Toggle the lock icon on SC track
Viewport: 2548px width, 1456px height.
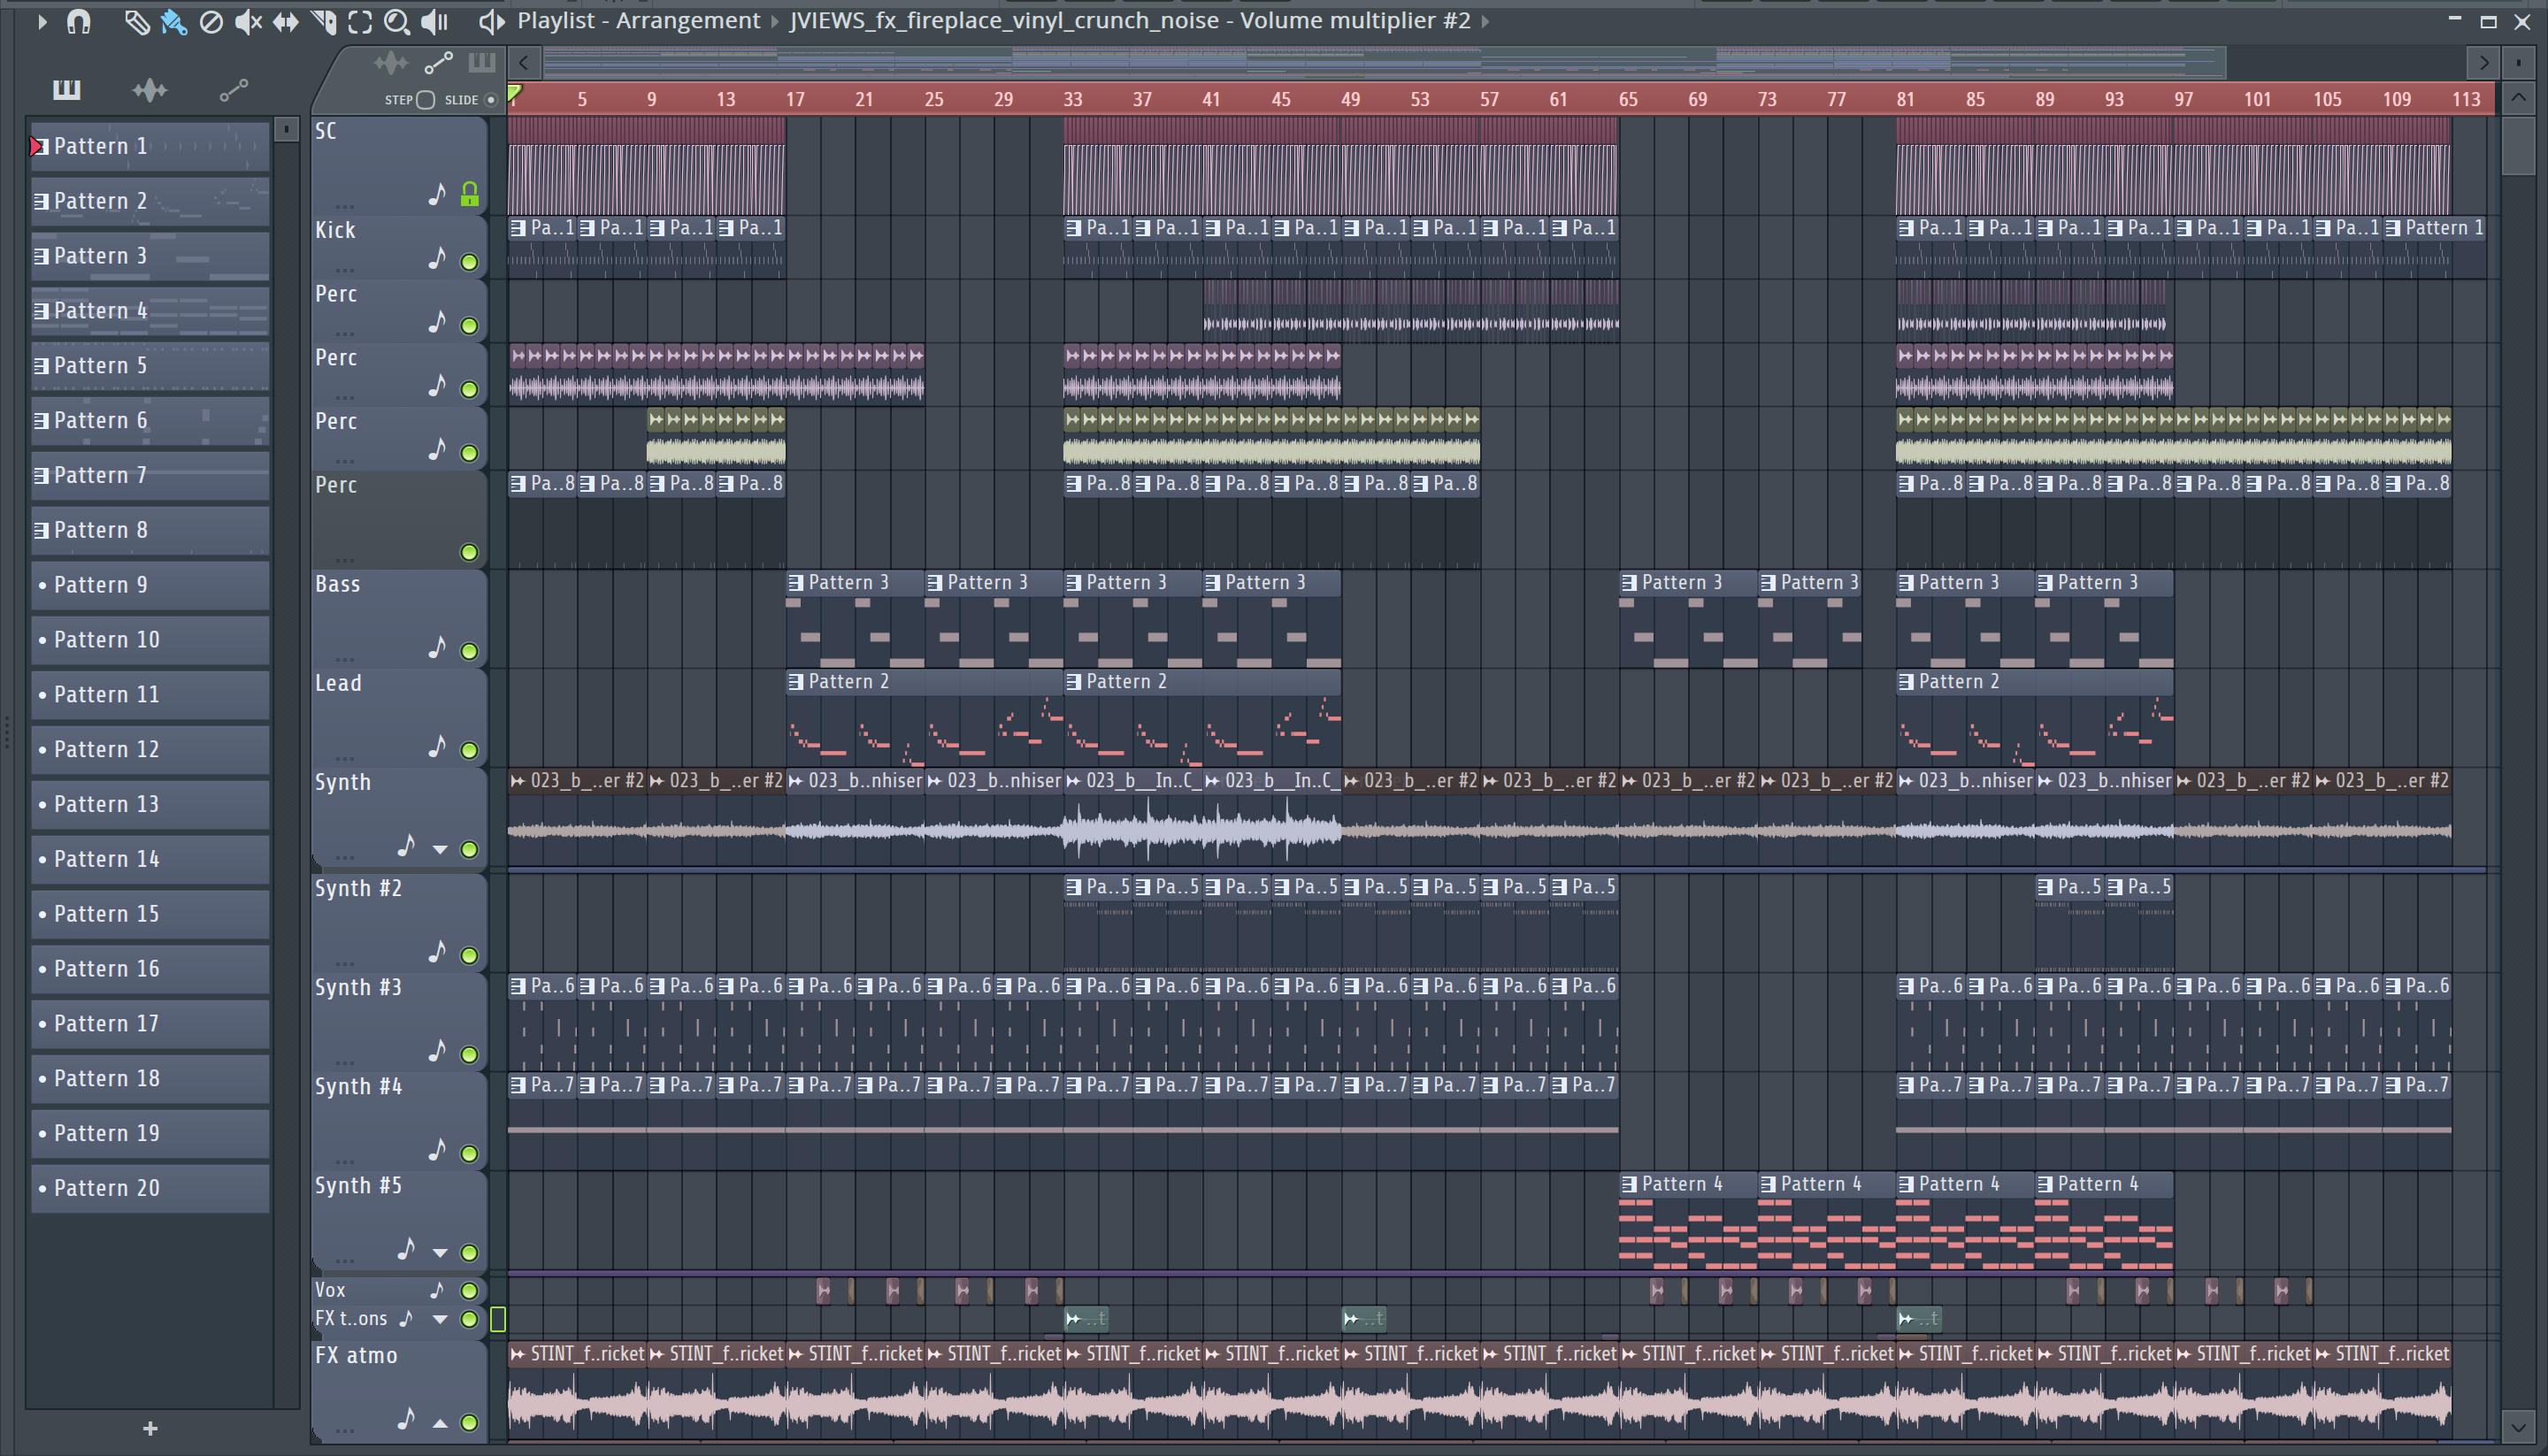click(x=469, y=194)
